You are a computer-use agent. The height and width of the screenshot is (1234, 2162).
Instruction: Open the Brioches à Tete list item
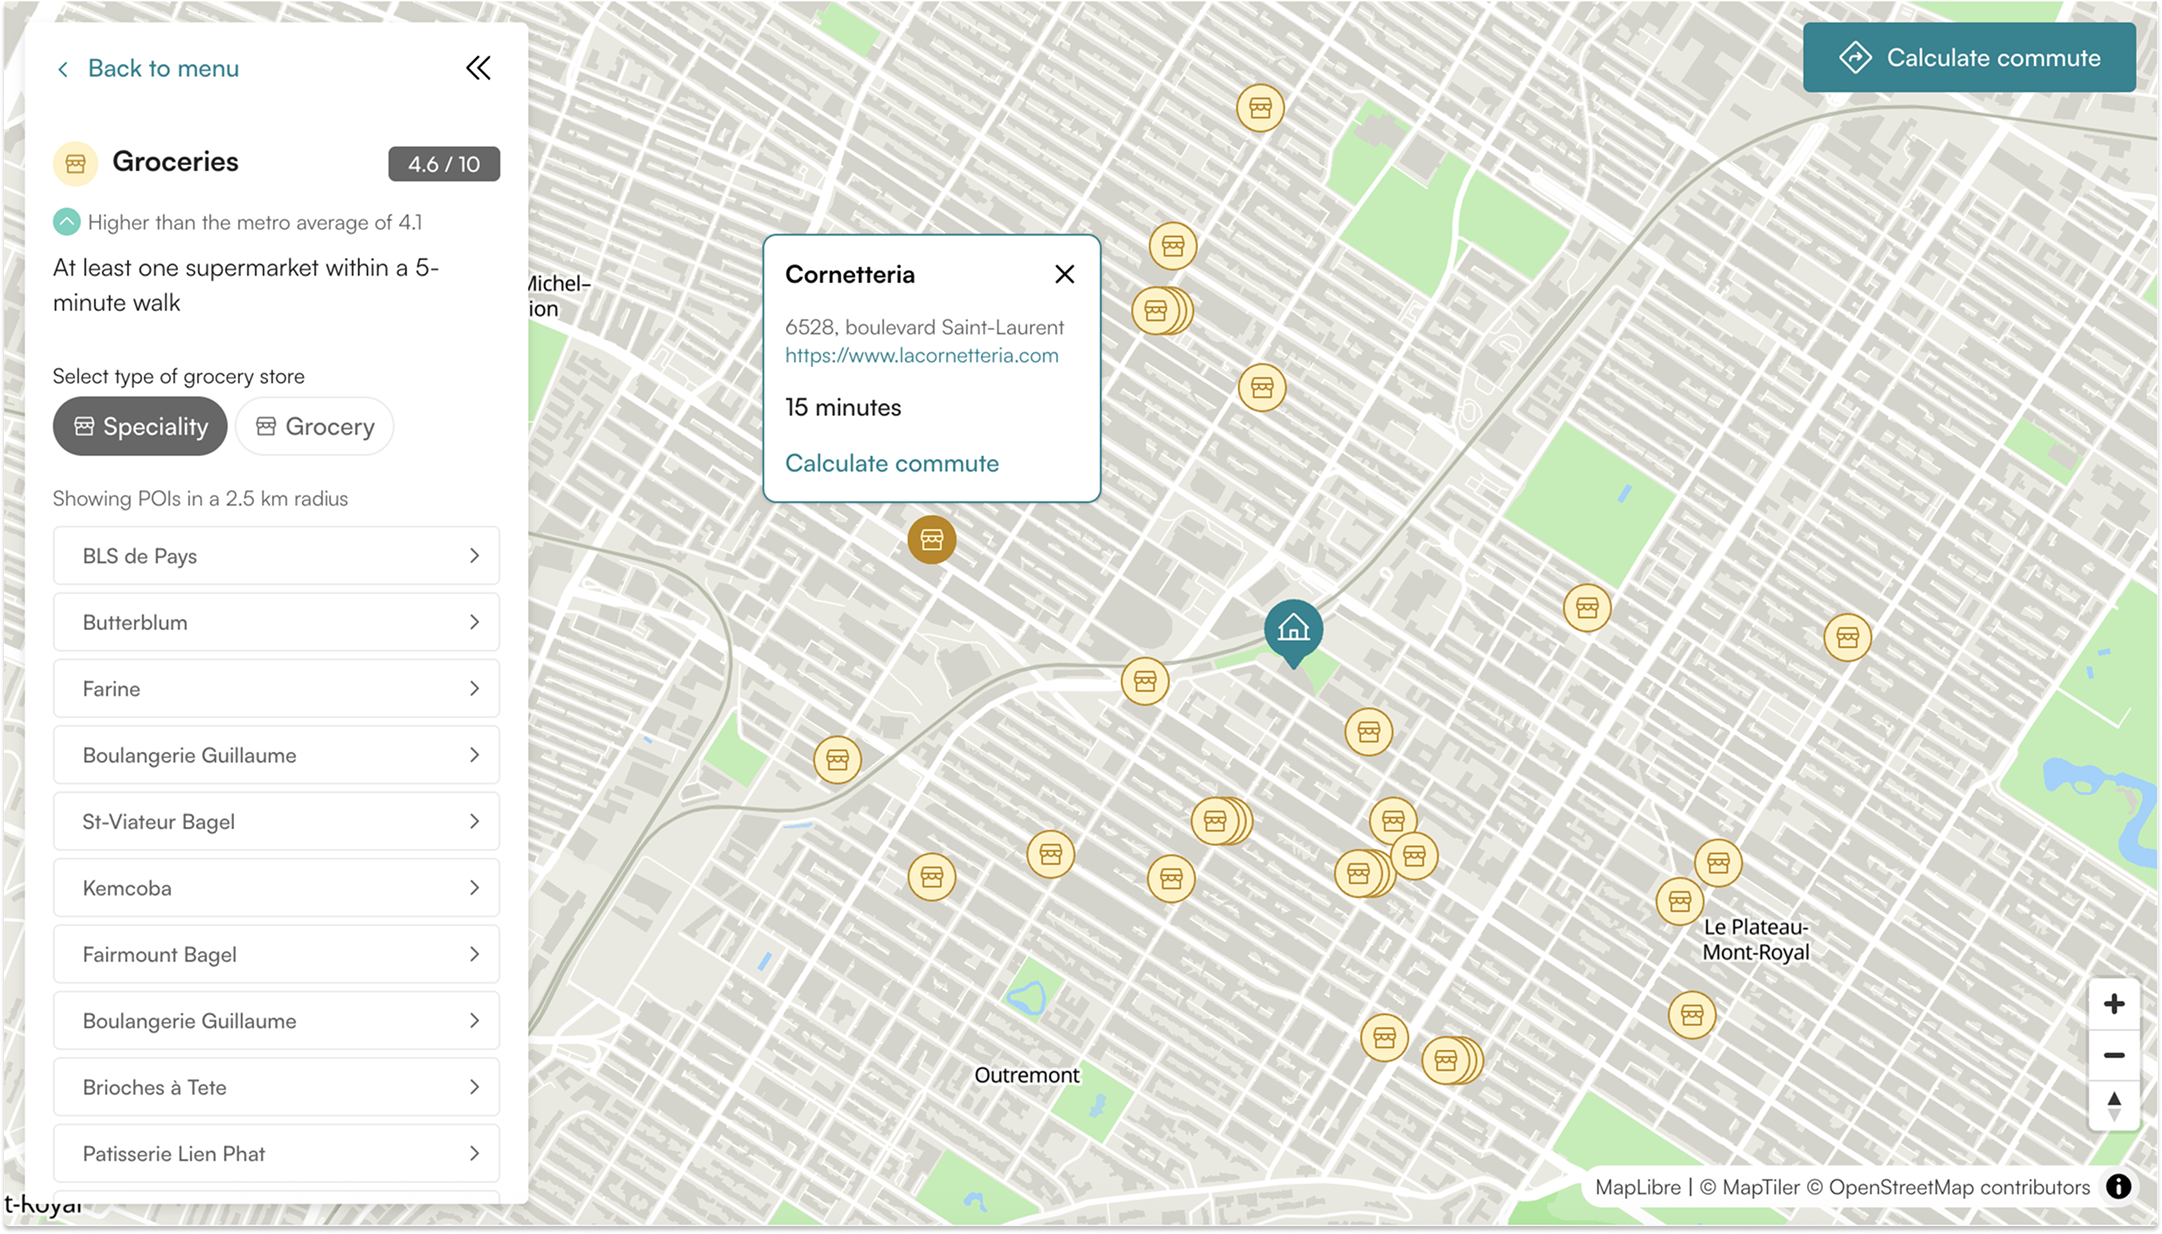point(276,1087)
